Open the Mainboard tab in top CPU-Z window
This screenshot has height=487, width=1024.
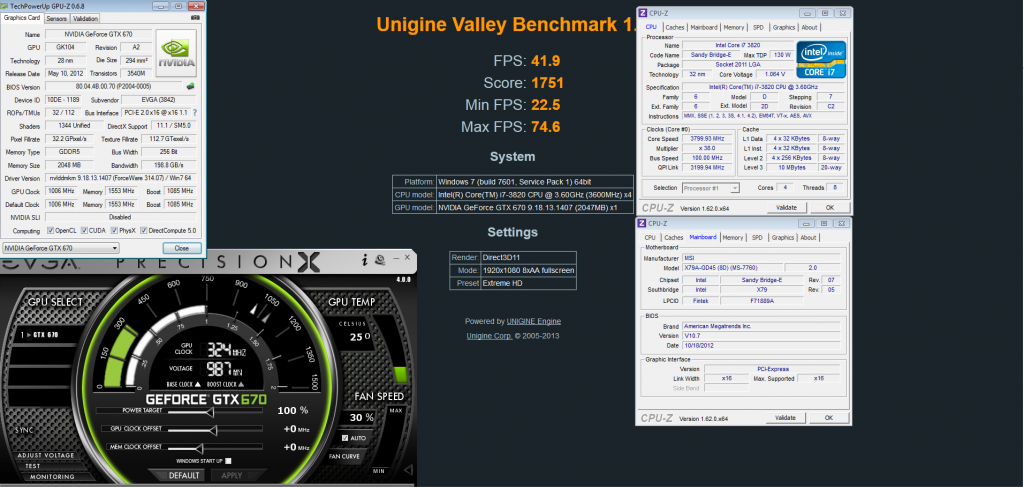(x=703, y=27)
